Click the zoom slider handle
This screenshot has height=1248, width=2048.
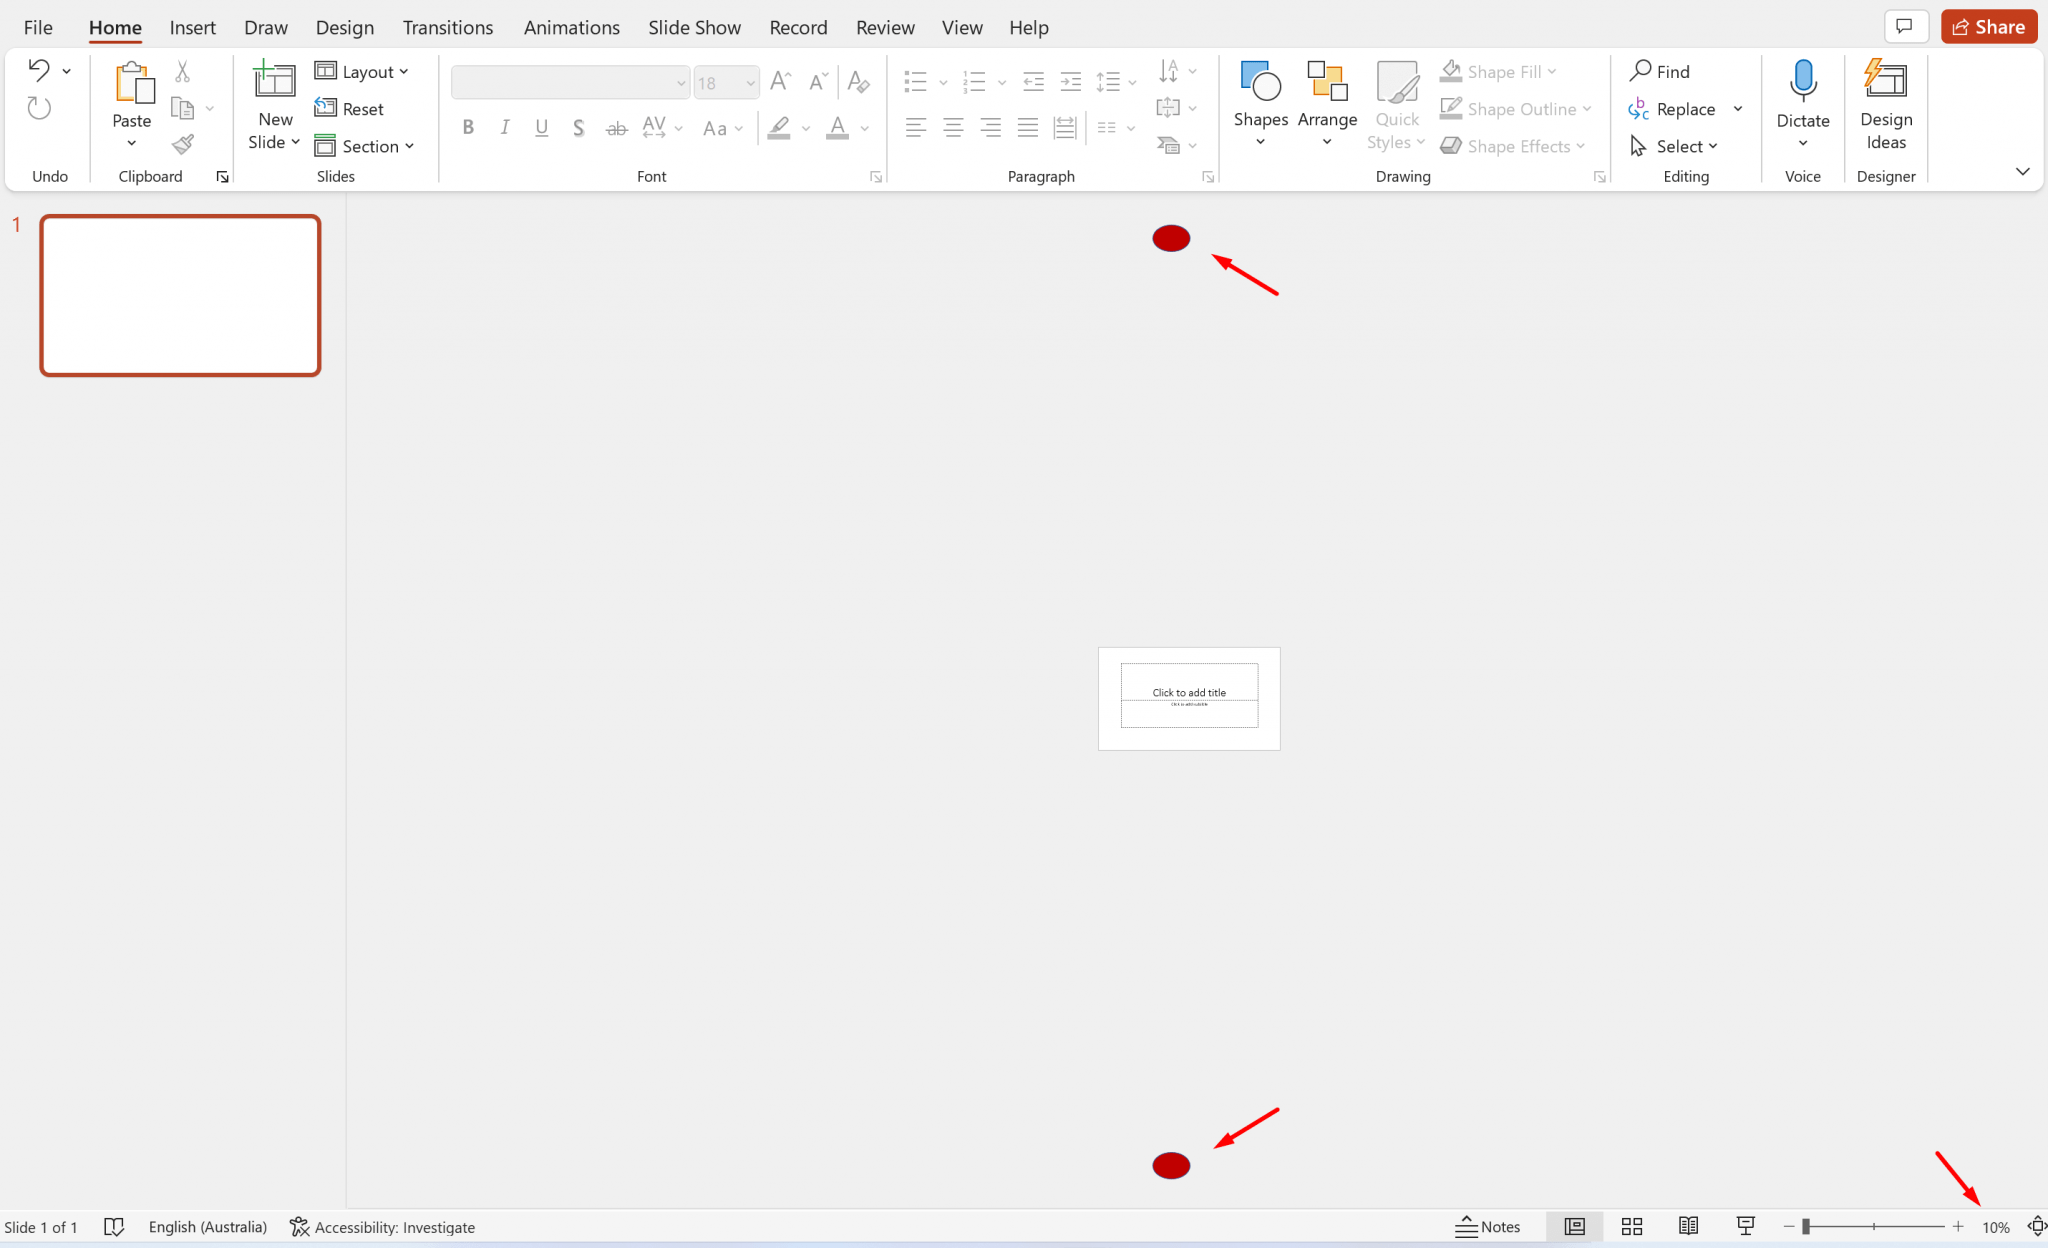tap(1806, 1226)
